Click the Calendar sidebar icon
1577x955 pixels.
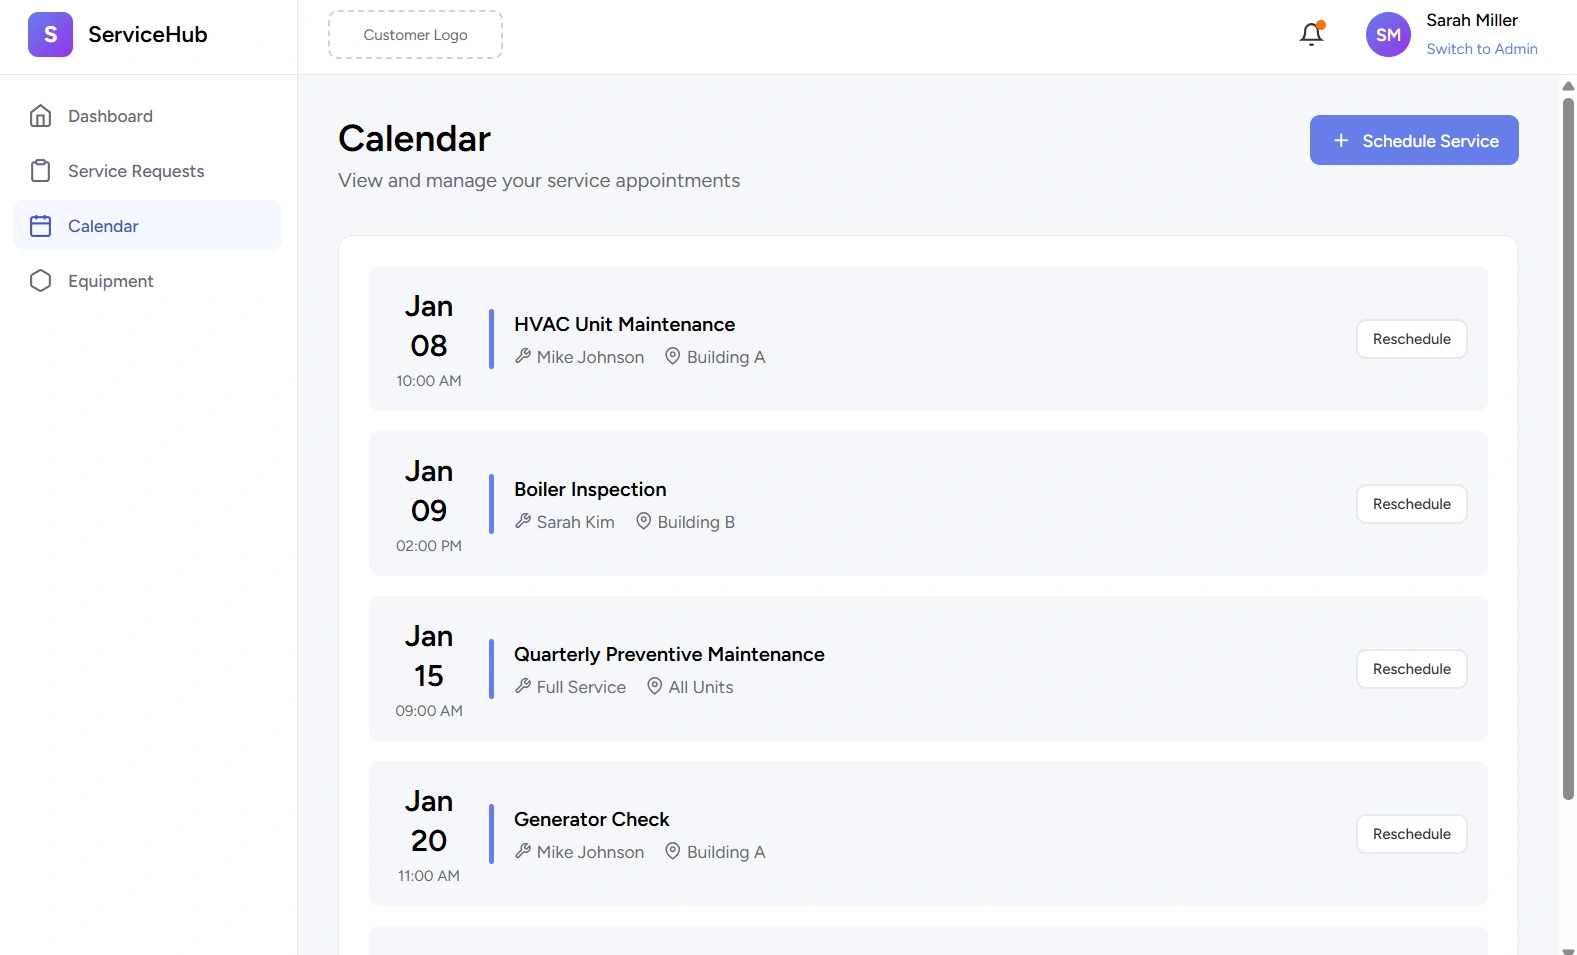point(41,226)
